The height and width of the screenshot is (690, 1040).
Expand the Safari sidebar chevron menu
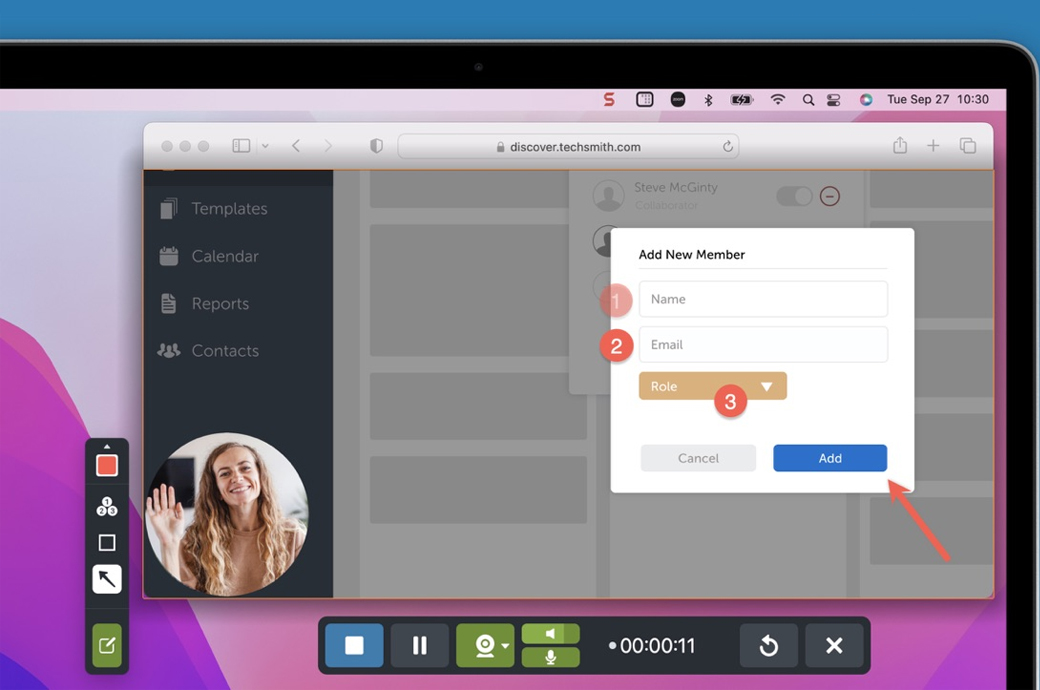(265, 146)
